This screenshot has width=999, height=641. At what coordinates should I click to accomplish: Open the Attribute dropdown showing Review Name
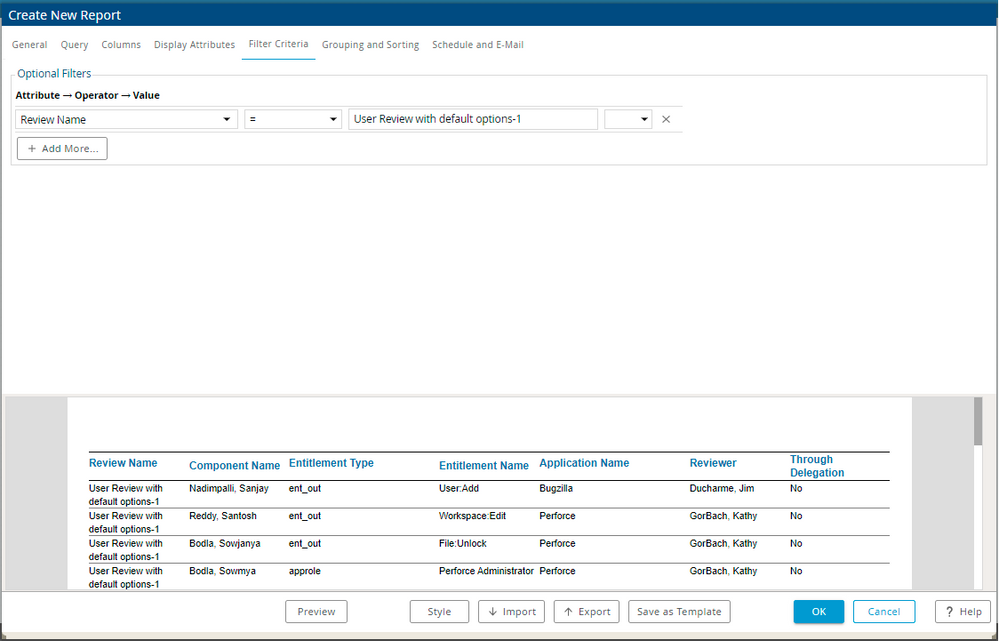(126, 119)
